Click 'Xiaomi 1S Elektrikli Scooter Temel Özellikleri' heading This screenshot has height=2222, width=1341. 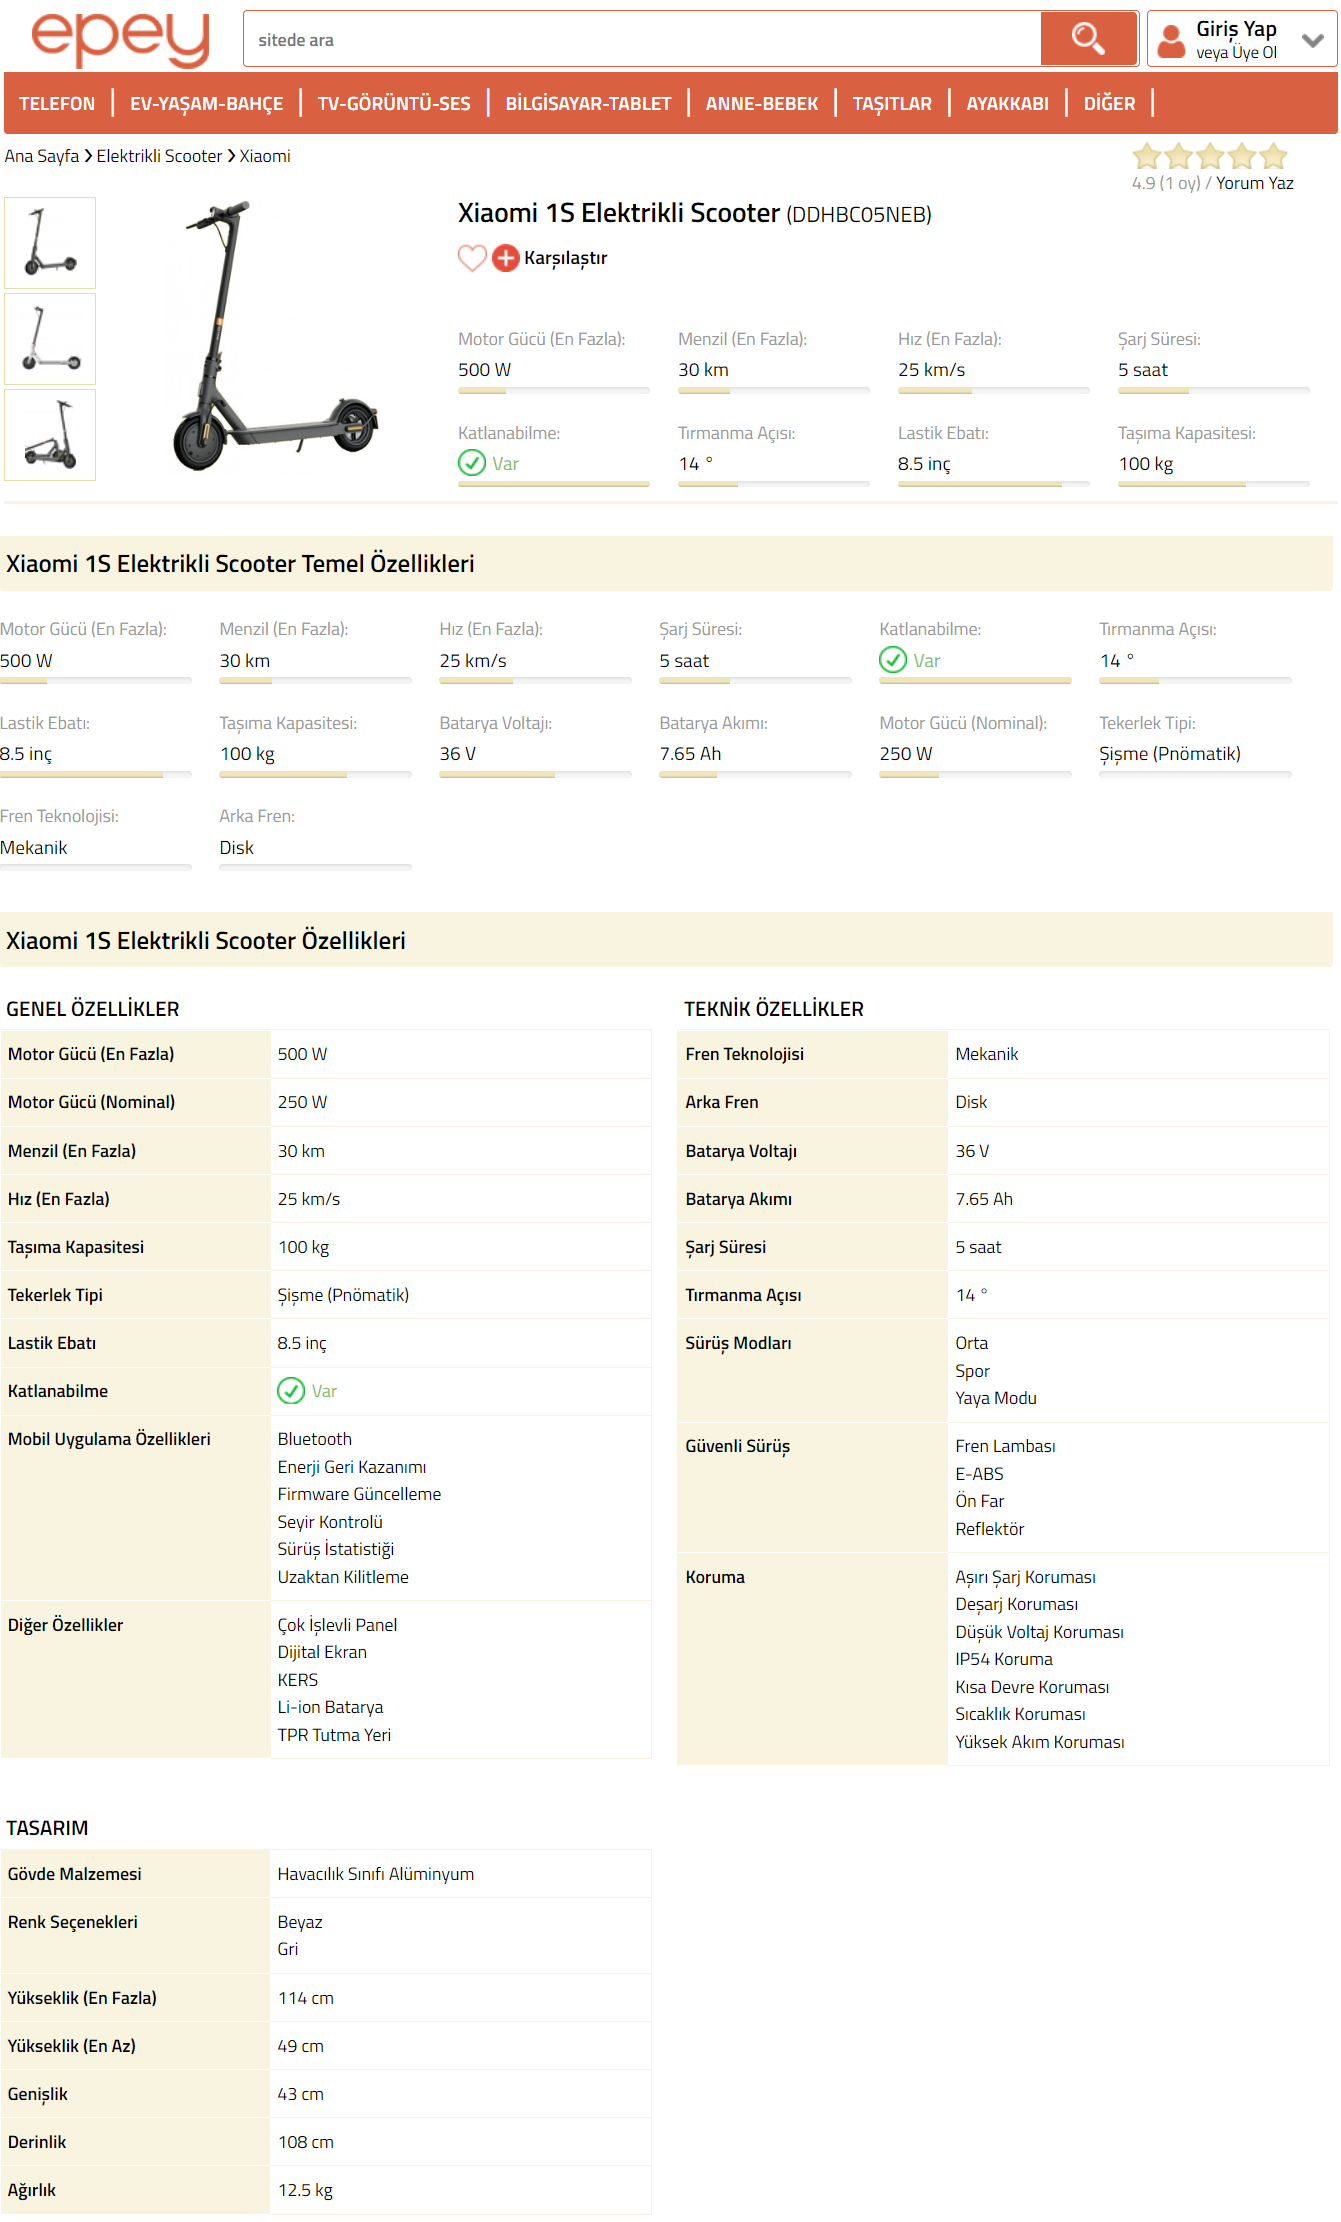pyautogui.click(x=240, y=563)
